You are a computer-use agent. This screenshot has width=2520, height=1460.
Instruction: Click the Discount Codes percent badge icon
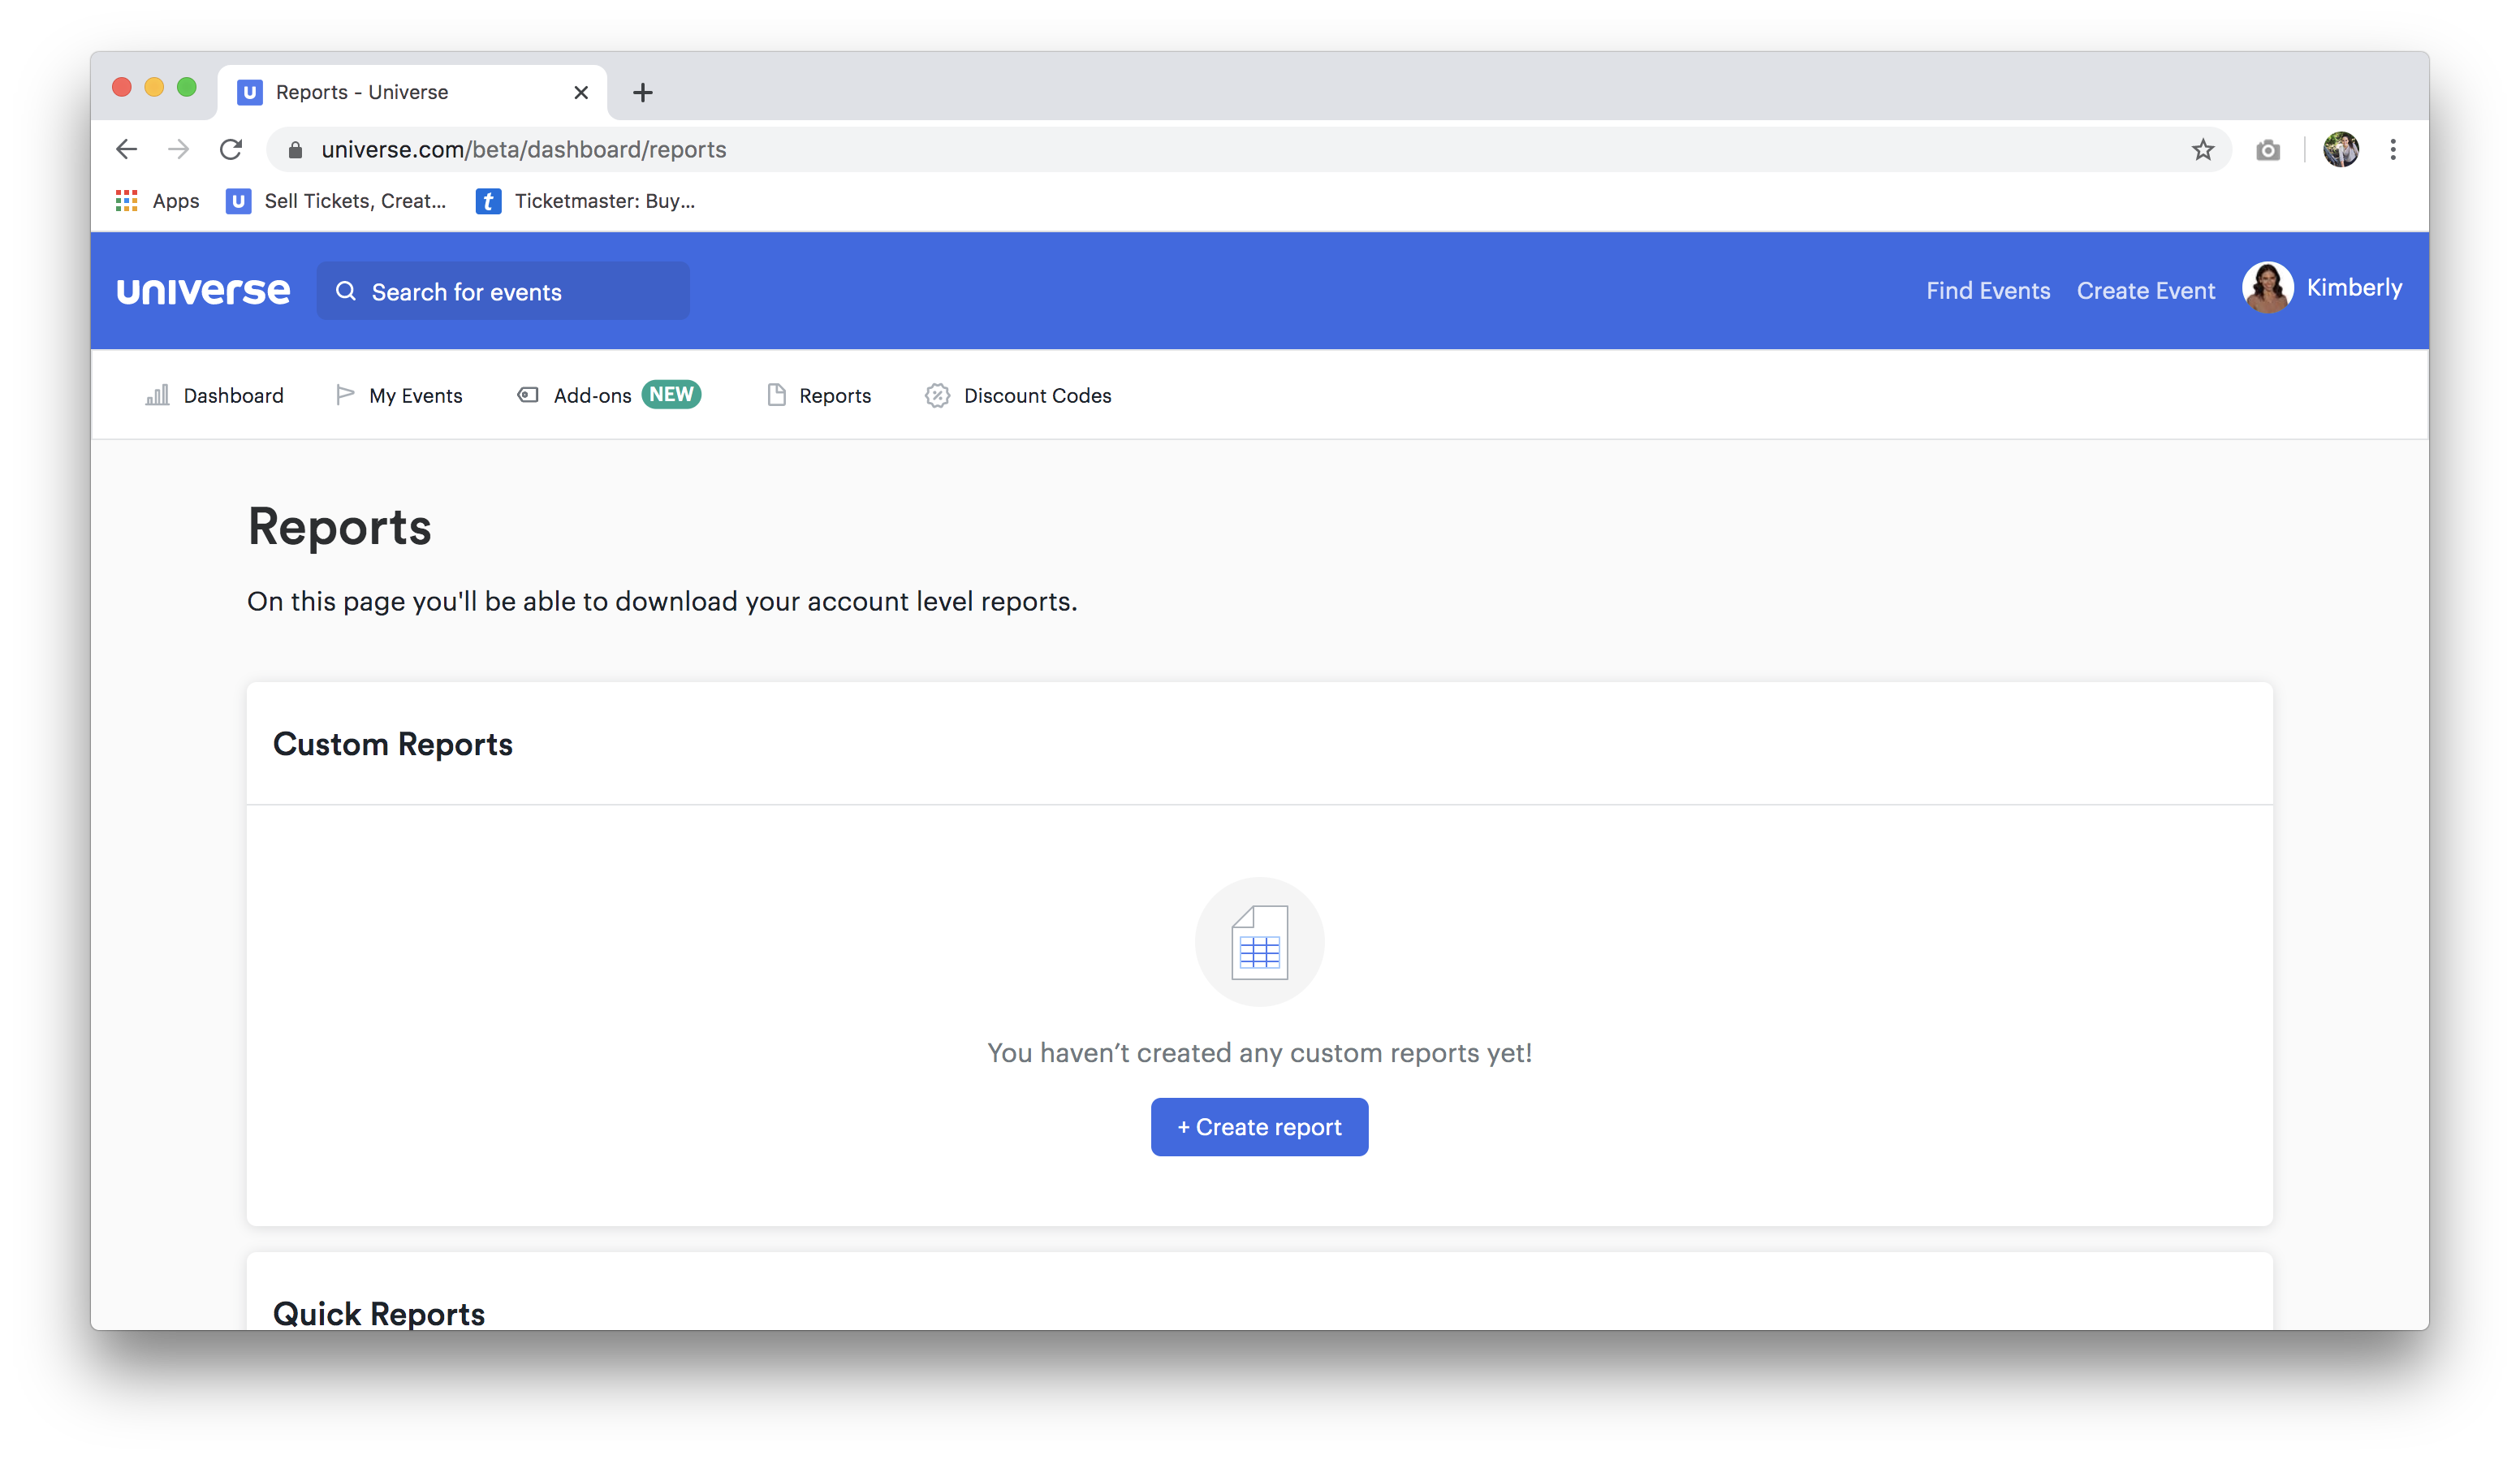(x=937, y=396)
